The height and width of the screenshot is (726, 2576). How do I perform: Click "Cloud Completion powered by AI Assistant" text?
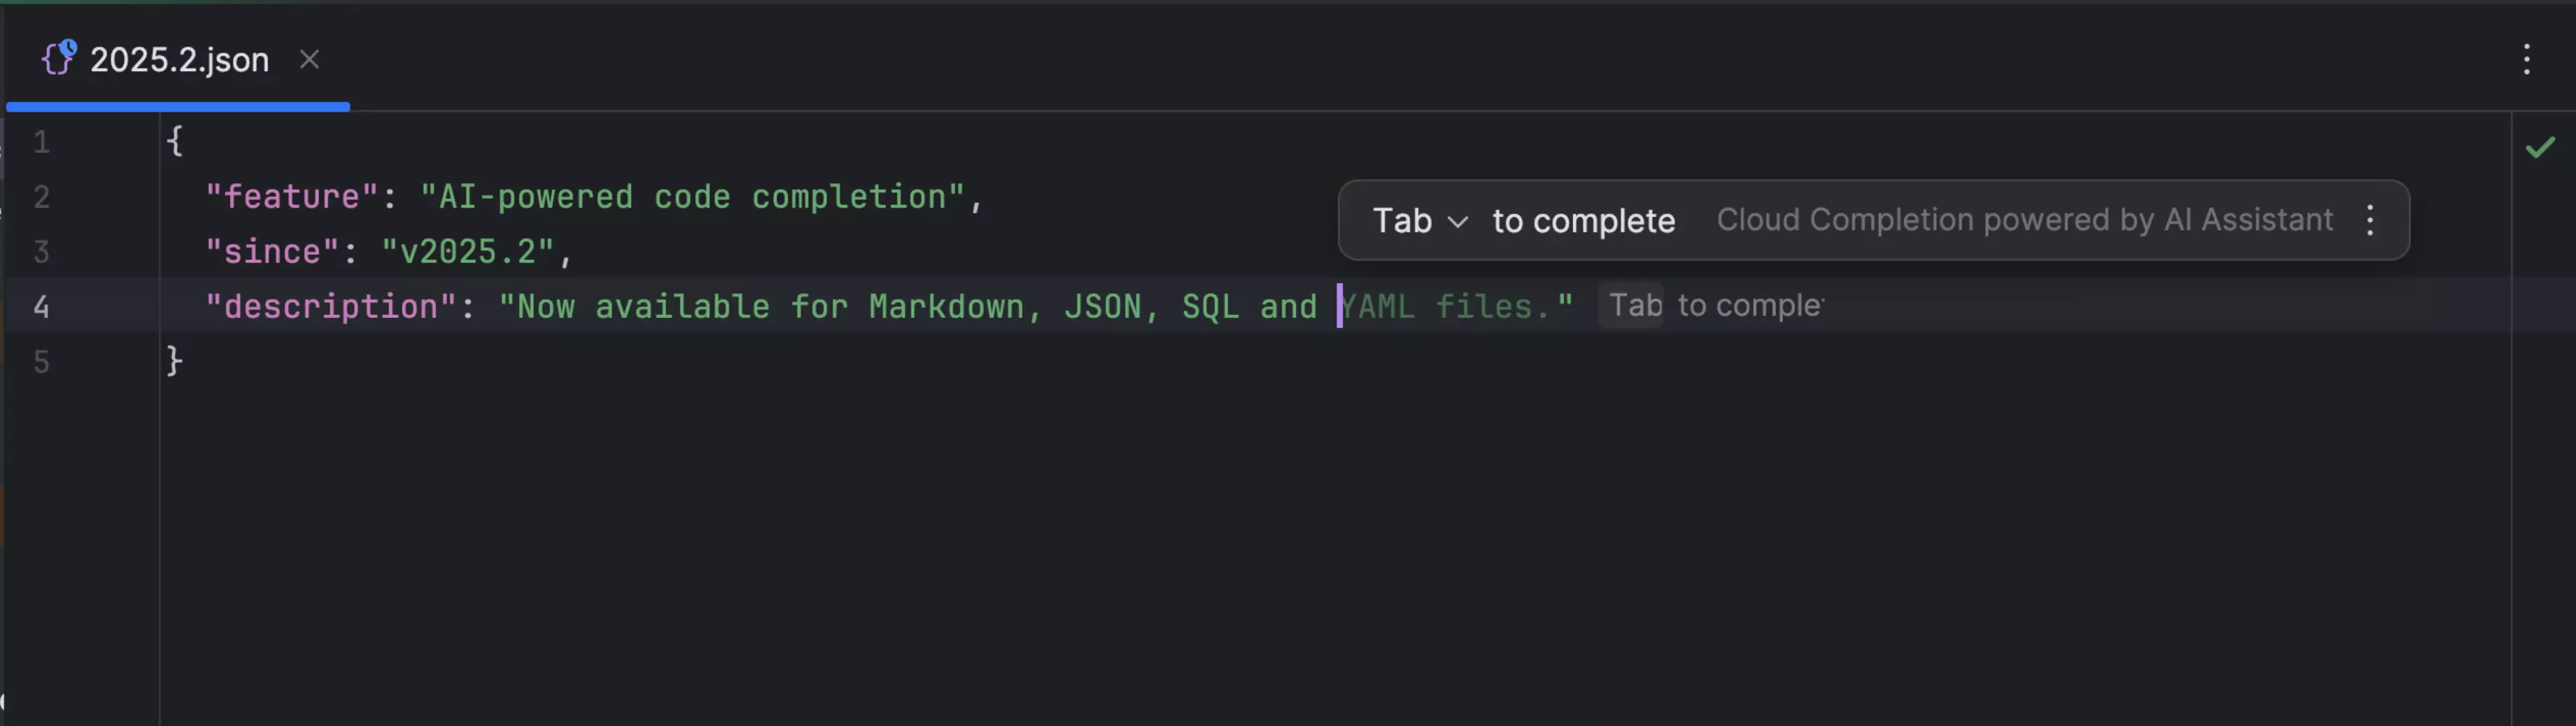coord(2024,220)
